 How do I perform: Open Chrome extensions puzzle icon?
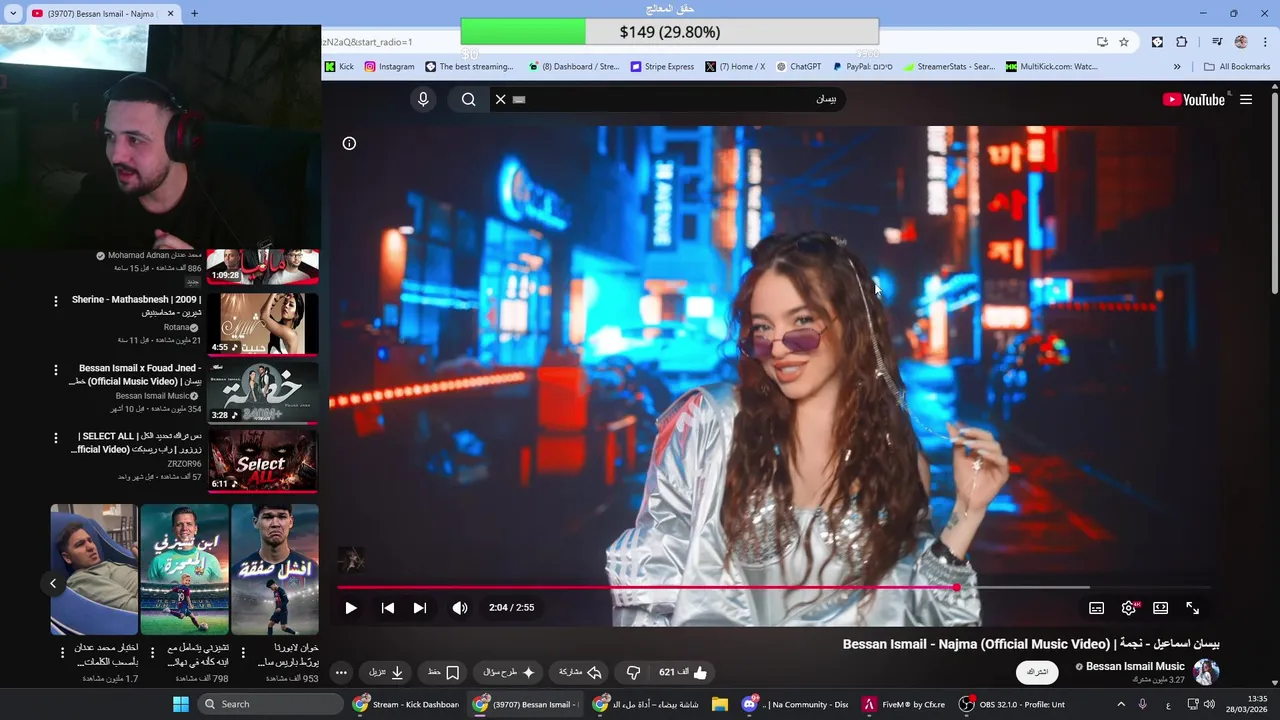click(x=1181, y=42)
